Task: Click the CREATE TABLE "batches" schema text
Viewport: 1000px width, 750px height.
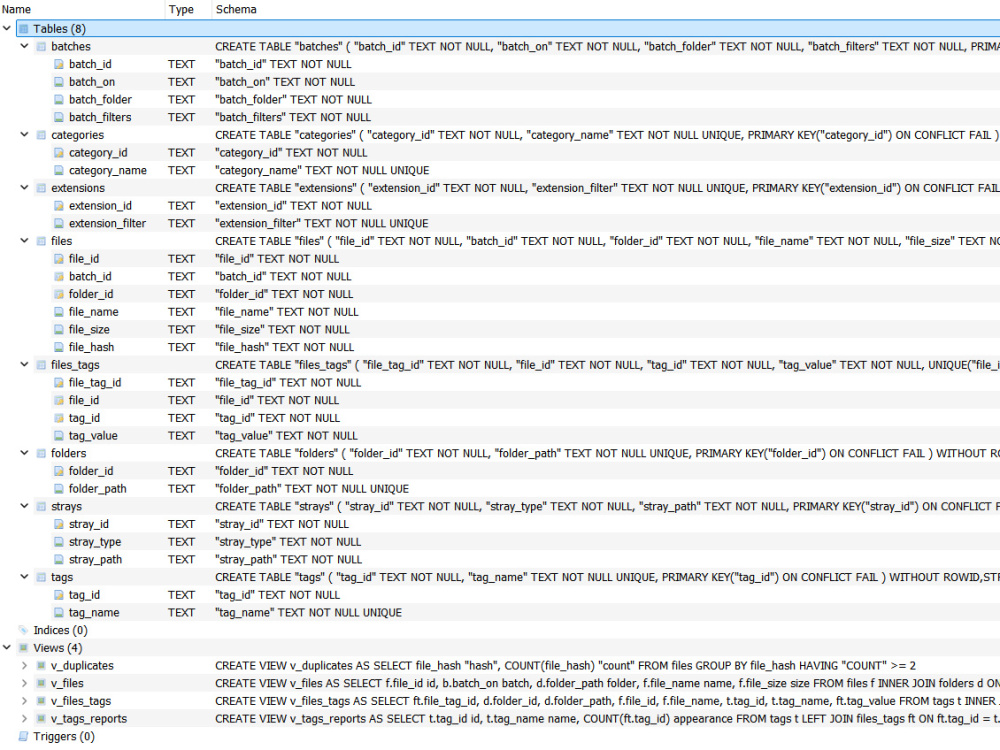Action: [x=607, y=47]
